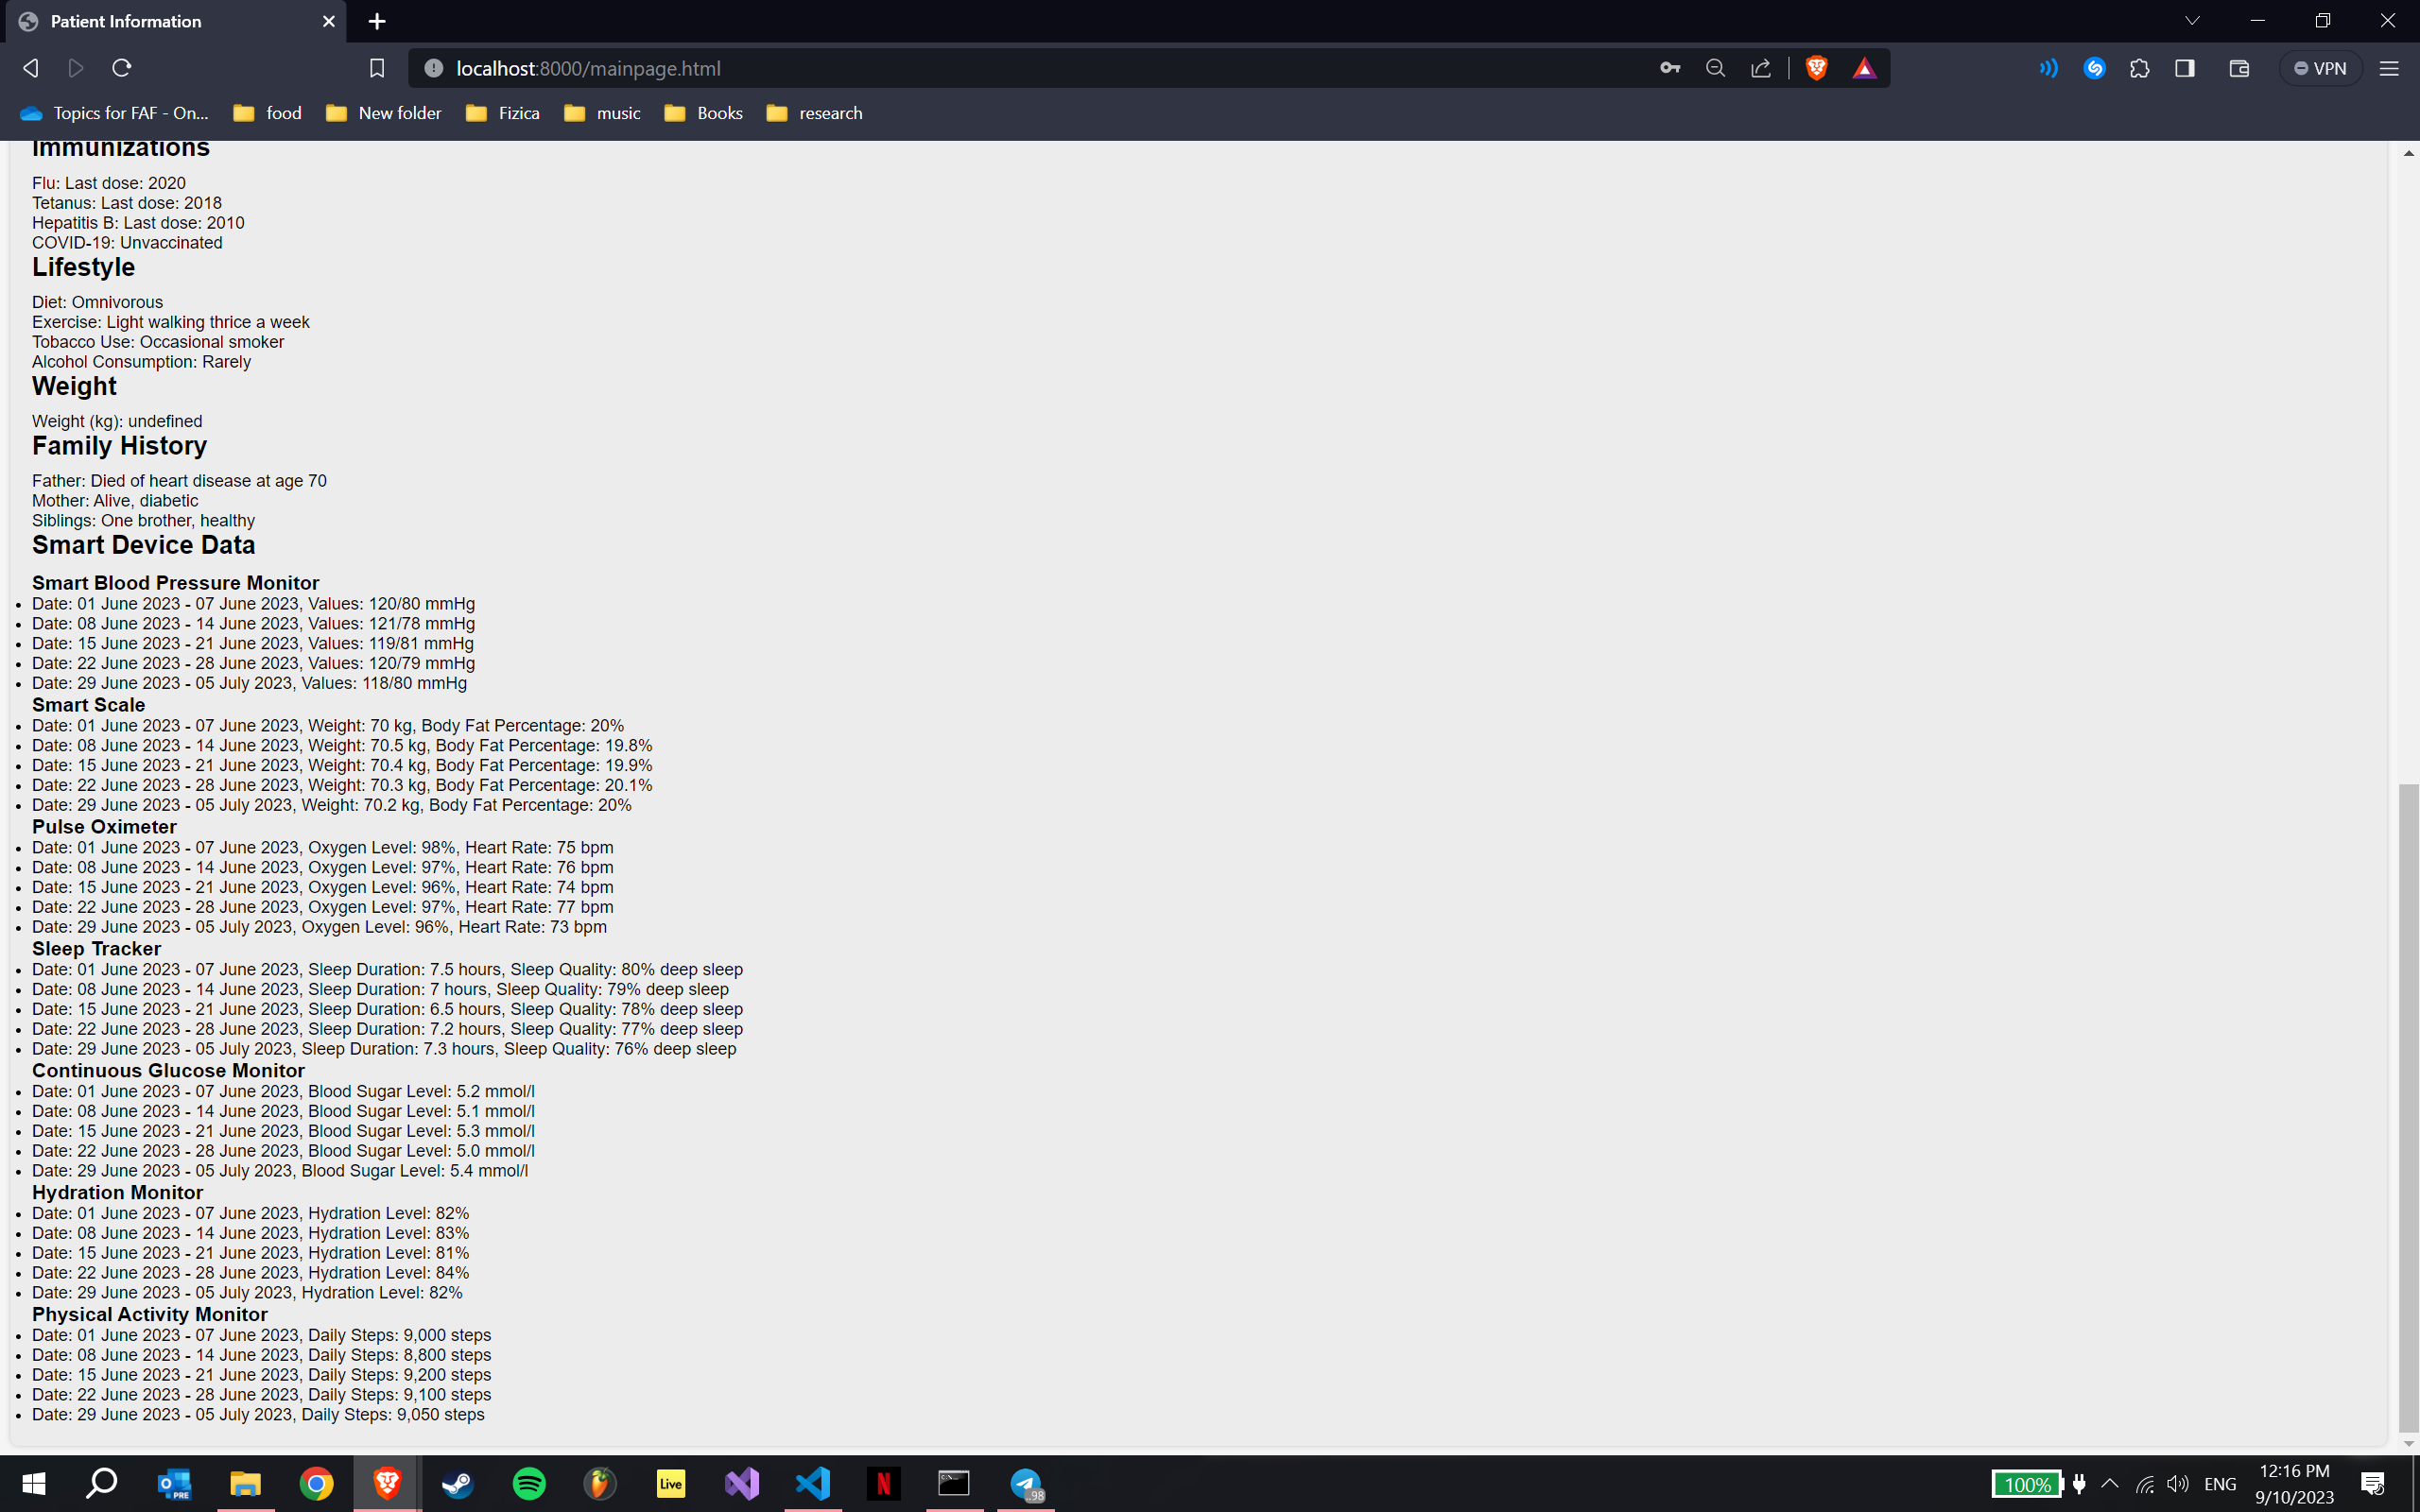Reload the page with the refresh icon
The image size is (2420, 1512).
tap(122, 68)
